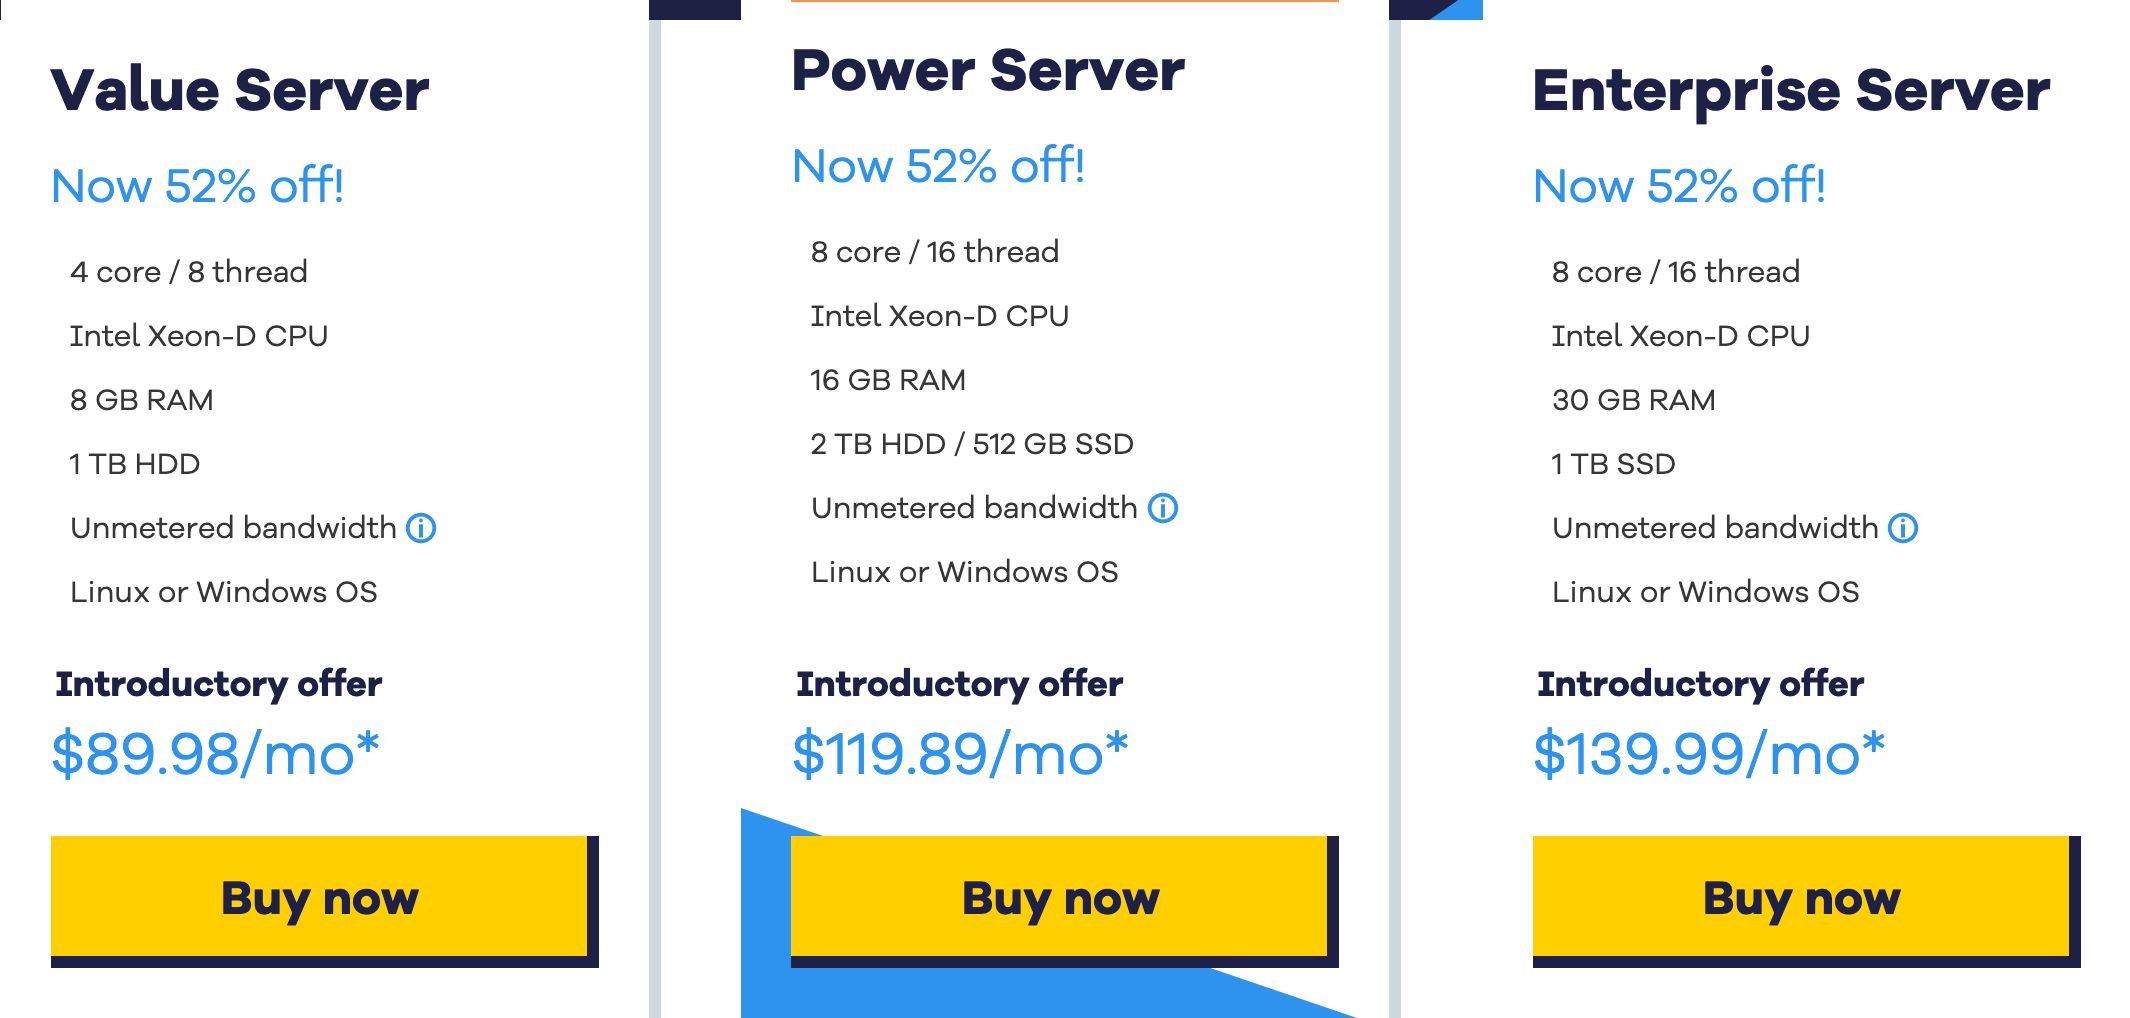The image size is (2130, 1018).
Task: Click the $89.98/mo price text
Action: click(215, 754)
